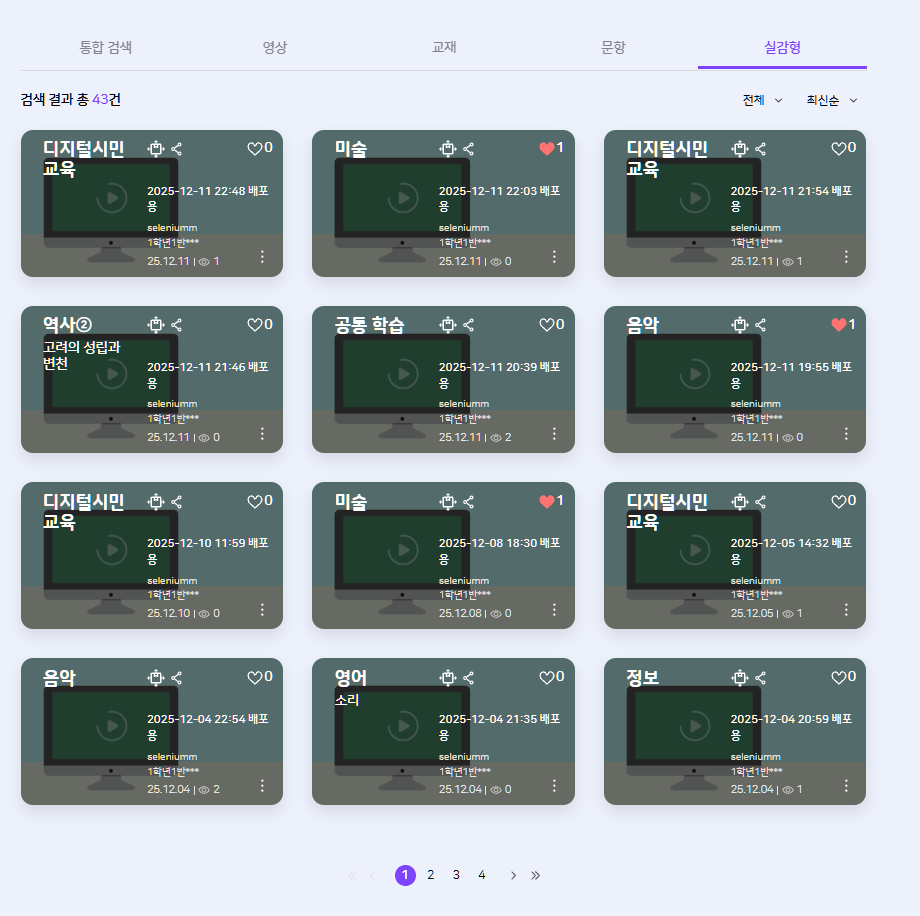
Task: Click box-with-arrows icon on 12-10 11:59 card
Action: tap(155, 502)
